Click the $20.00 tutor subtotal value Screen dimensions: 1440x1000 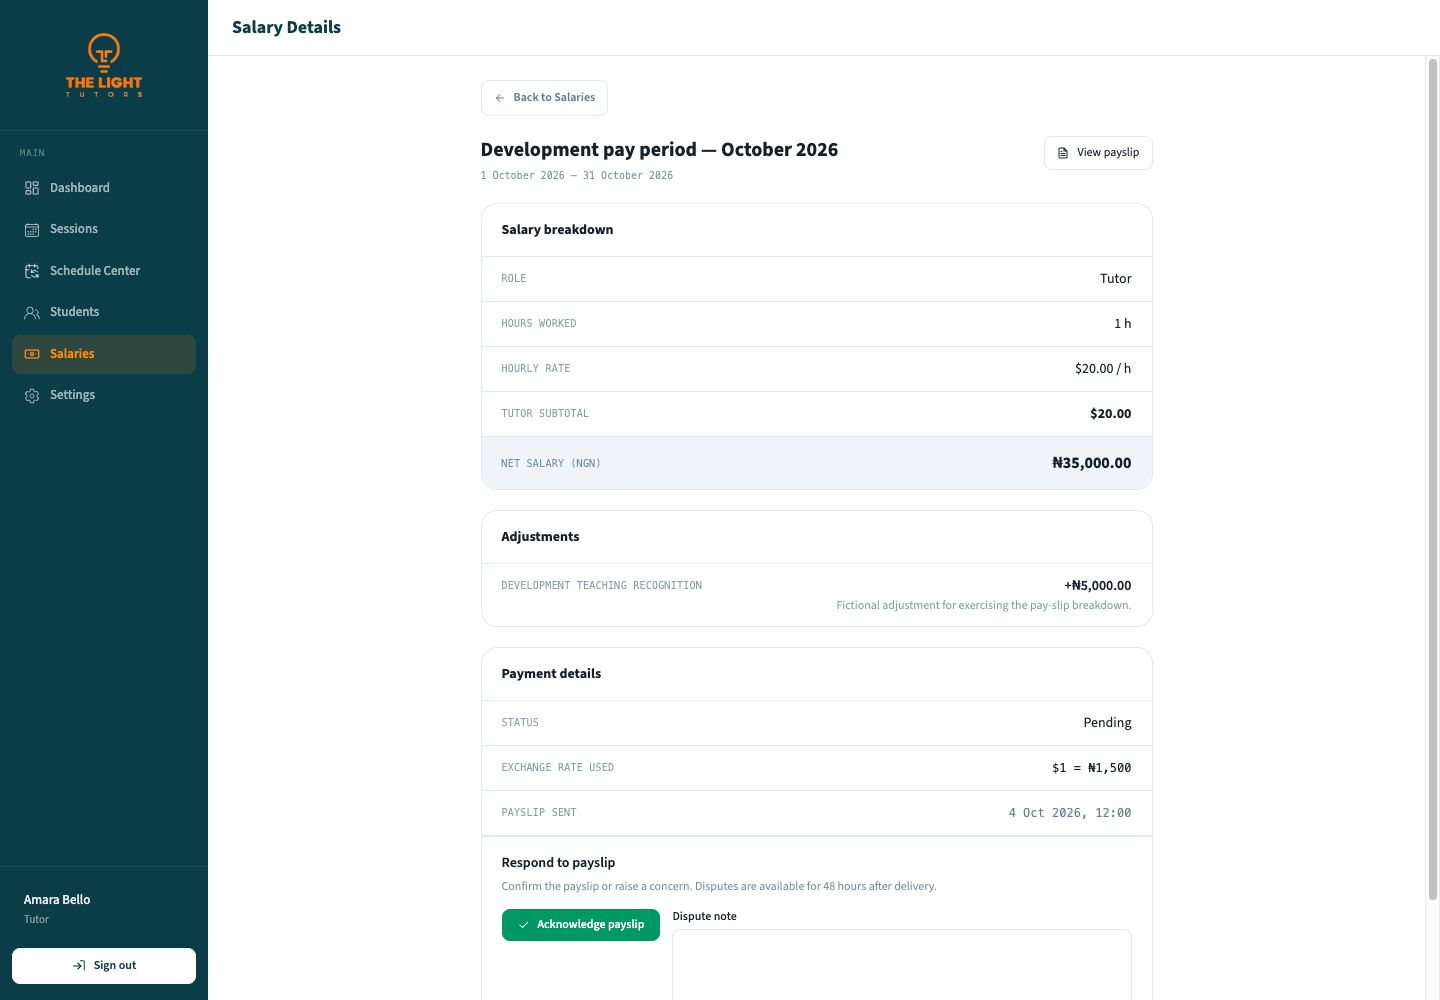coord(1111,414)
